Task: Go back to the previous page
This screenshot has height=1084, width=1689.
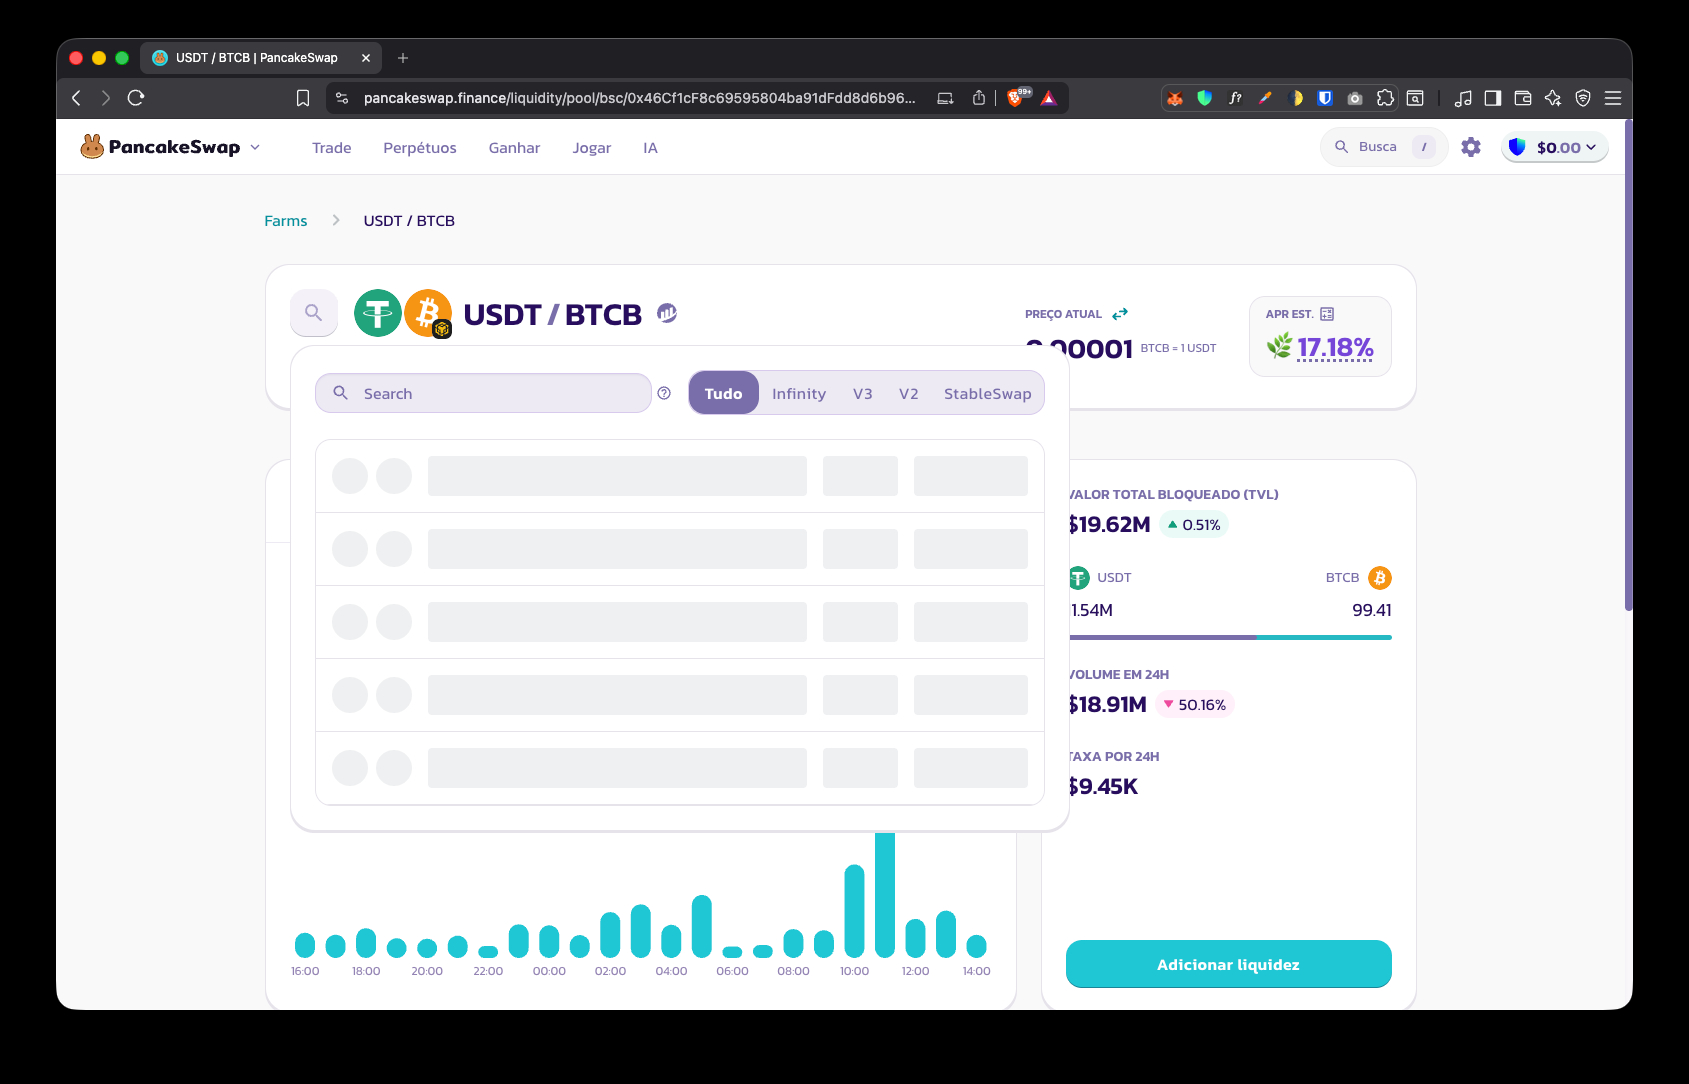Action: pos(76,98)
